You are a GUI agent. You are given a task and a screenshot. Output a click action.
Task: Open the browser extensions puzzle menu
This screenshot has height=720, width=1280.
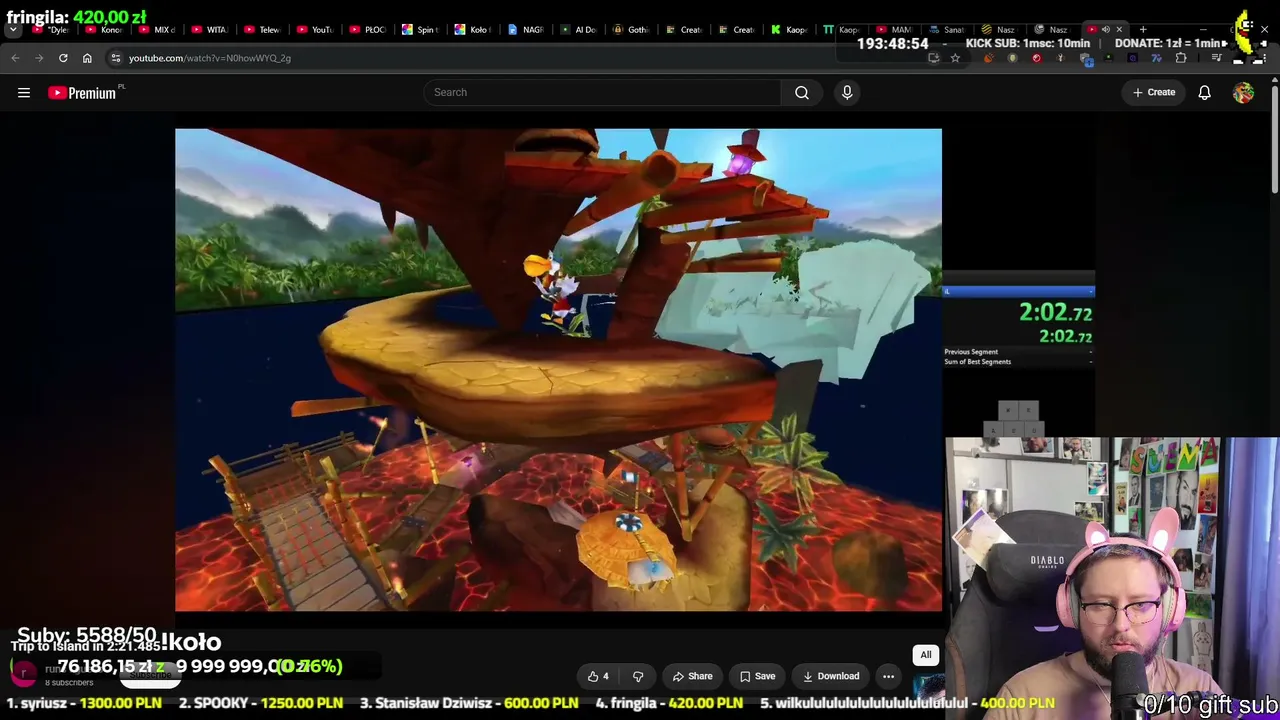pyautogui.click(x=1181, y=58)
